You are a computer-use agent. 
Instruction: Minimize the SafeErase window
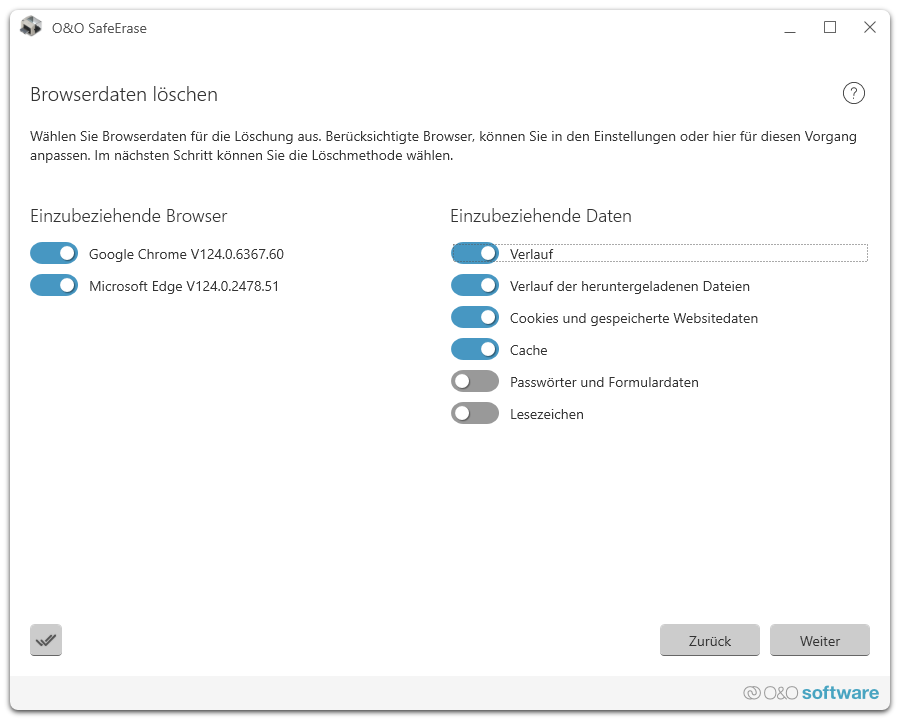(x=790, y=28)
